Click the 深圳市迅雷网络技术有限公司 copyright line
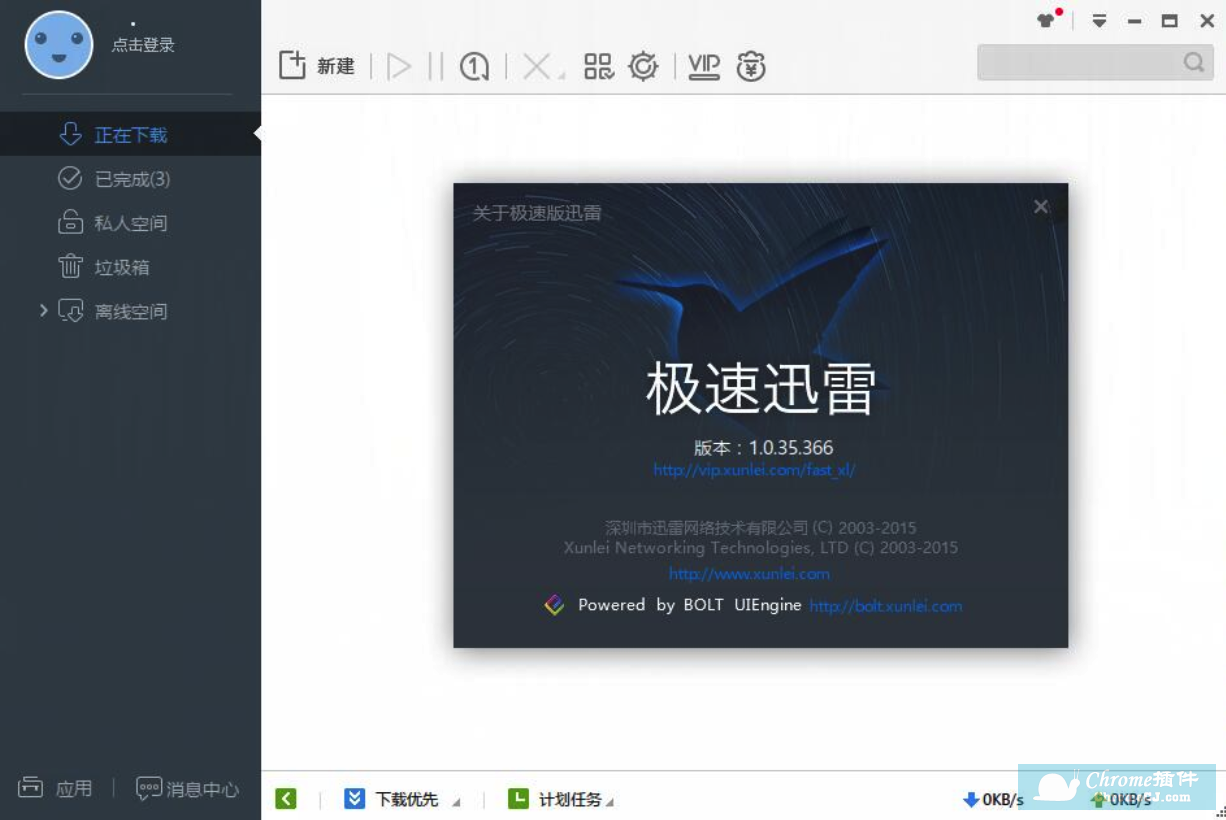 [x=760, y=527]
